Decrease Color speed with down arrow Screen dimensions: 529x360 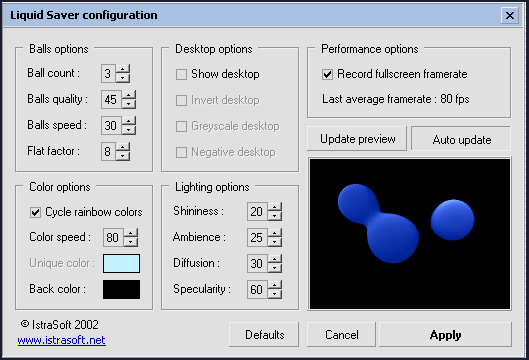pos(131,242)
